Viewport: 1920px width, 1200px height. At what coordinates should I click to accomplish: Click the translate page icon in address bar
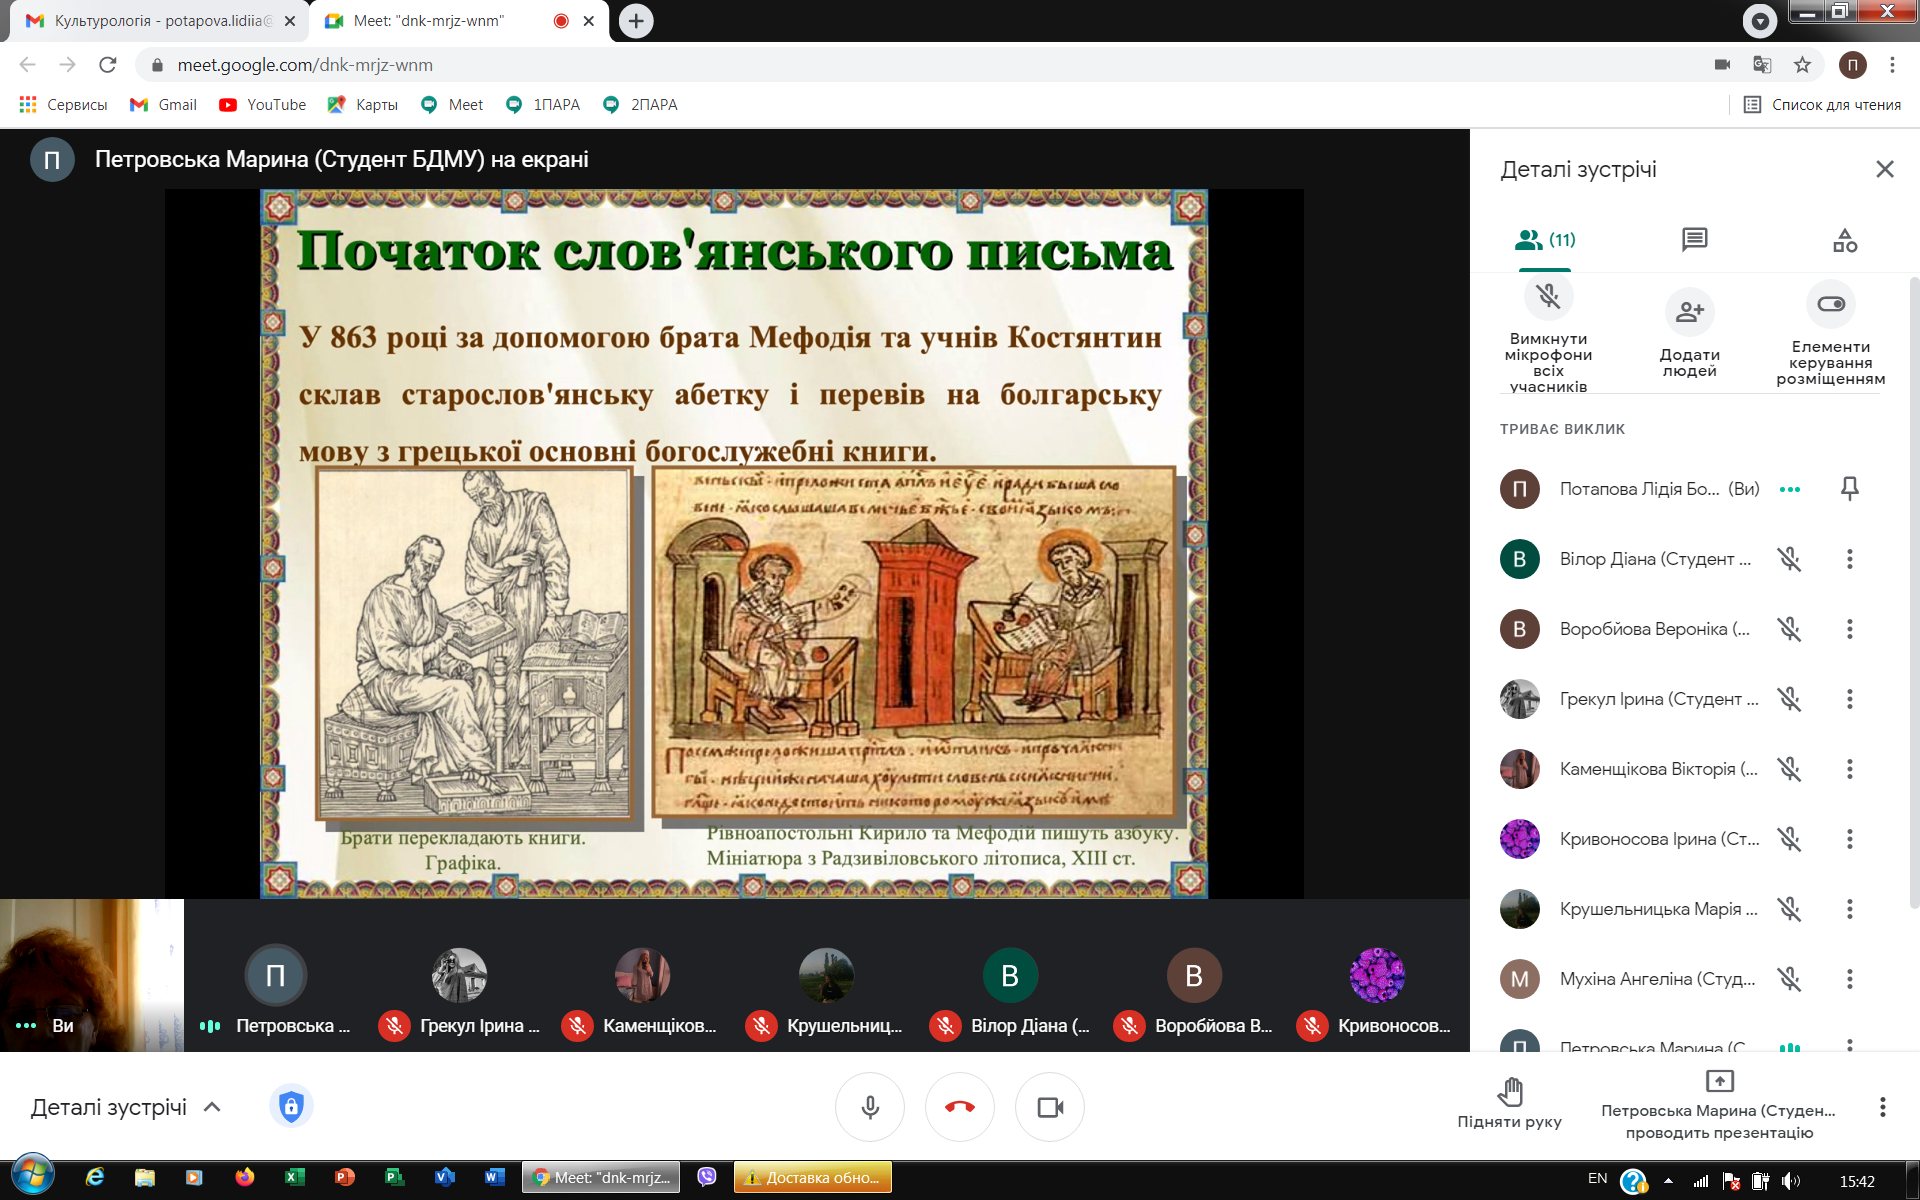pyautogui.click(x=1762, y=65)
